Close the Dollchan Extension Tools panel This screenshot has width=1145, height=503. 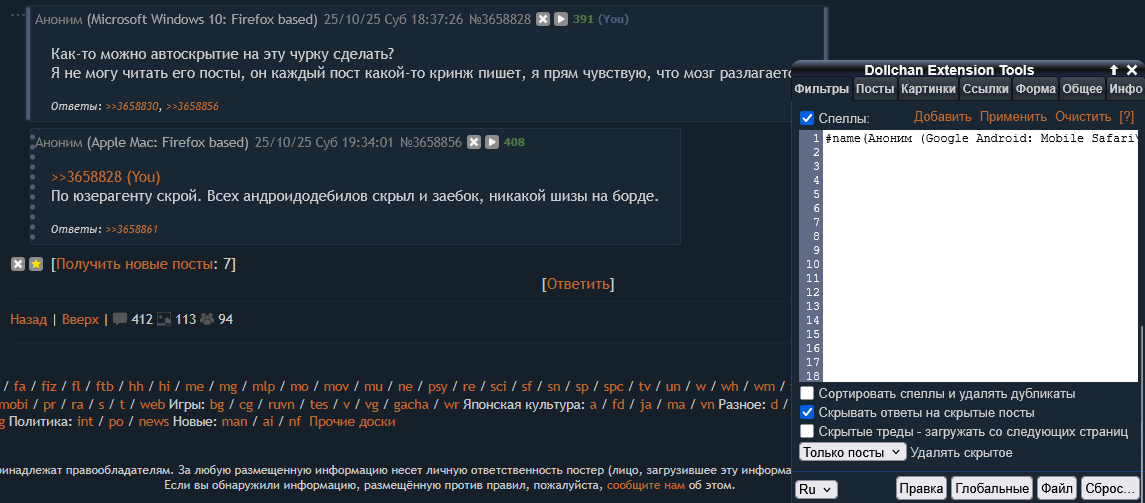coord(1132,70)
